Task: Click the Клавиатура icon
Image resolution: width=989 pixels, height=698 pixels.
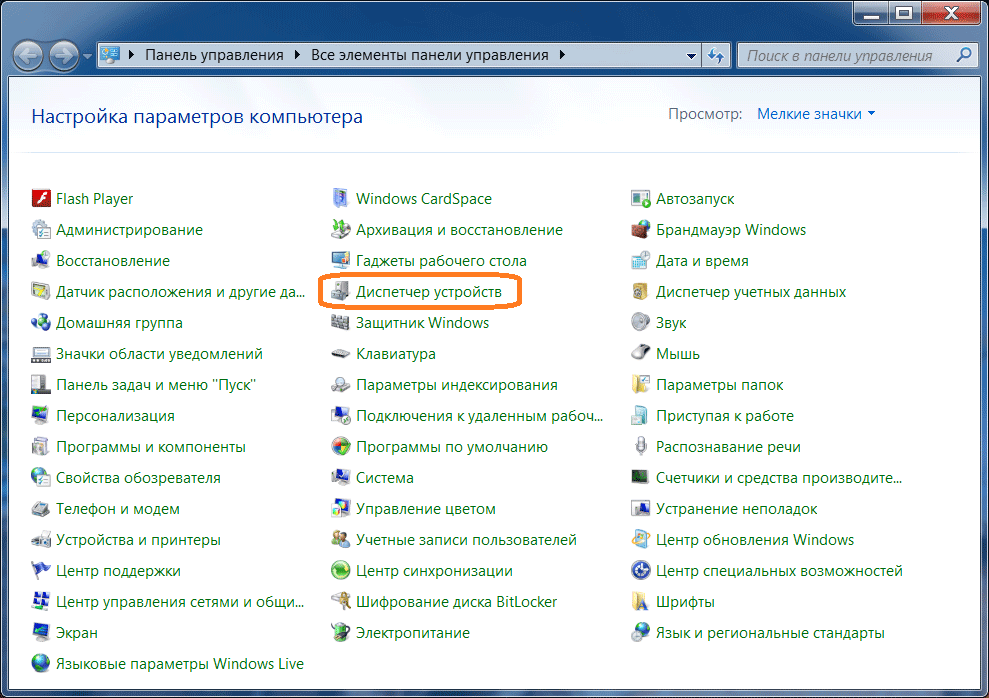Action: point(341,354)
